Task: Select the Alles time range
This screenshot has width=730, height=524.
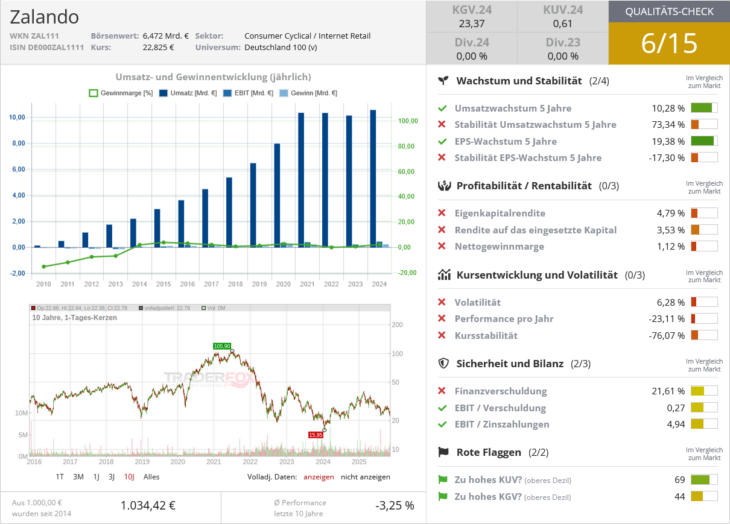Action: [x=151, y=477]
